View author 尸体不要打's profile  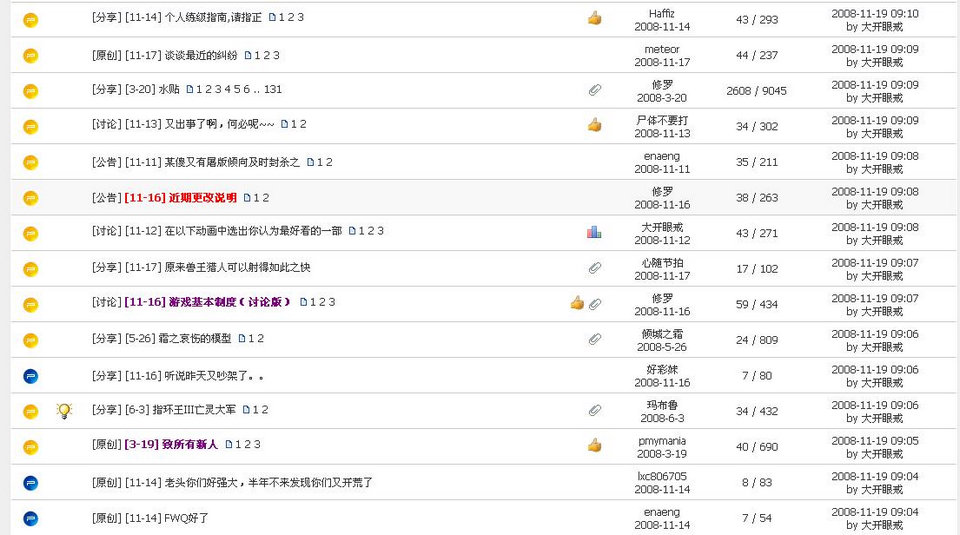pos(662,121)
